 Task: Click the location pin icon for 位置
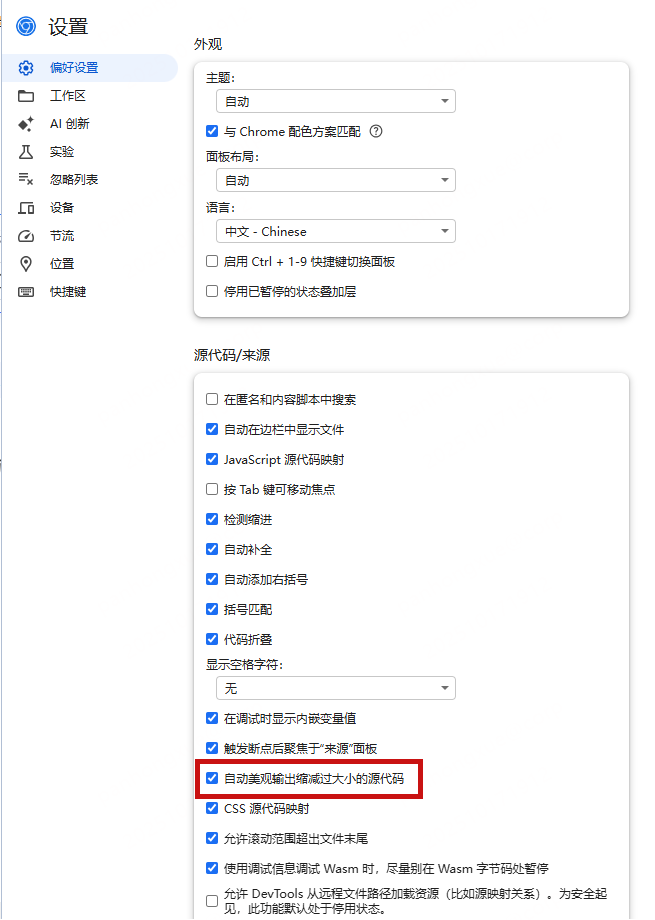click(x=27, y=264)
